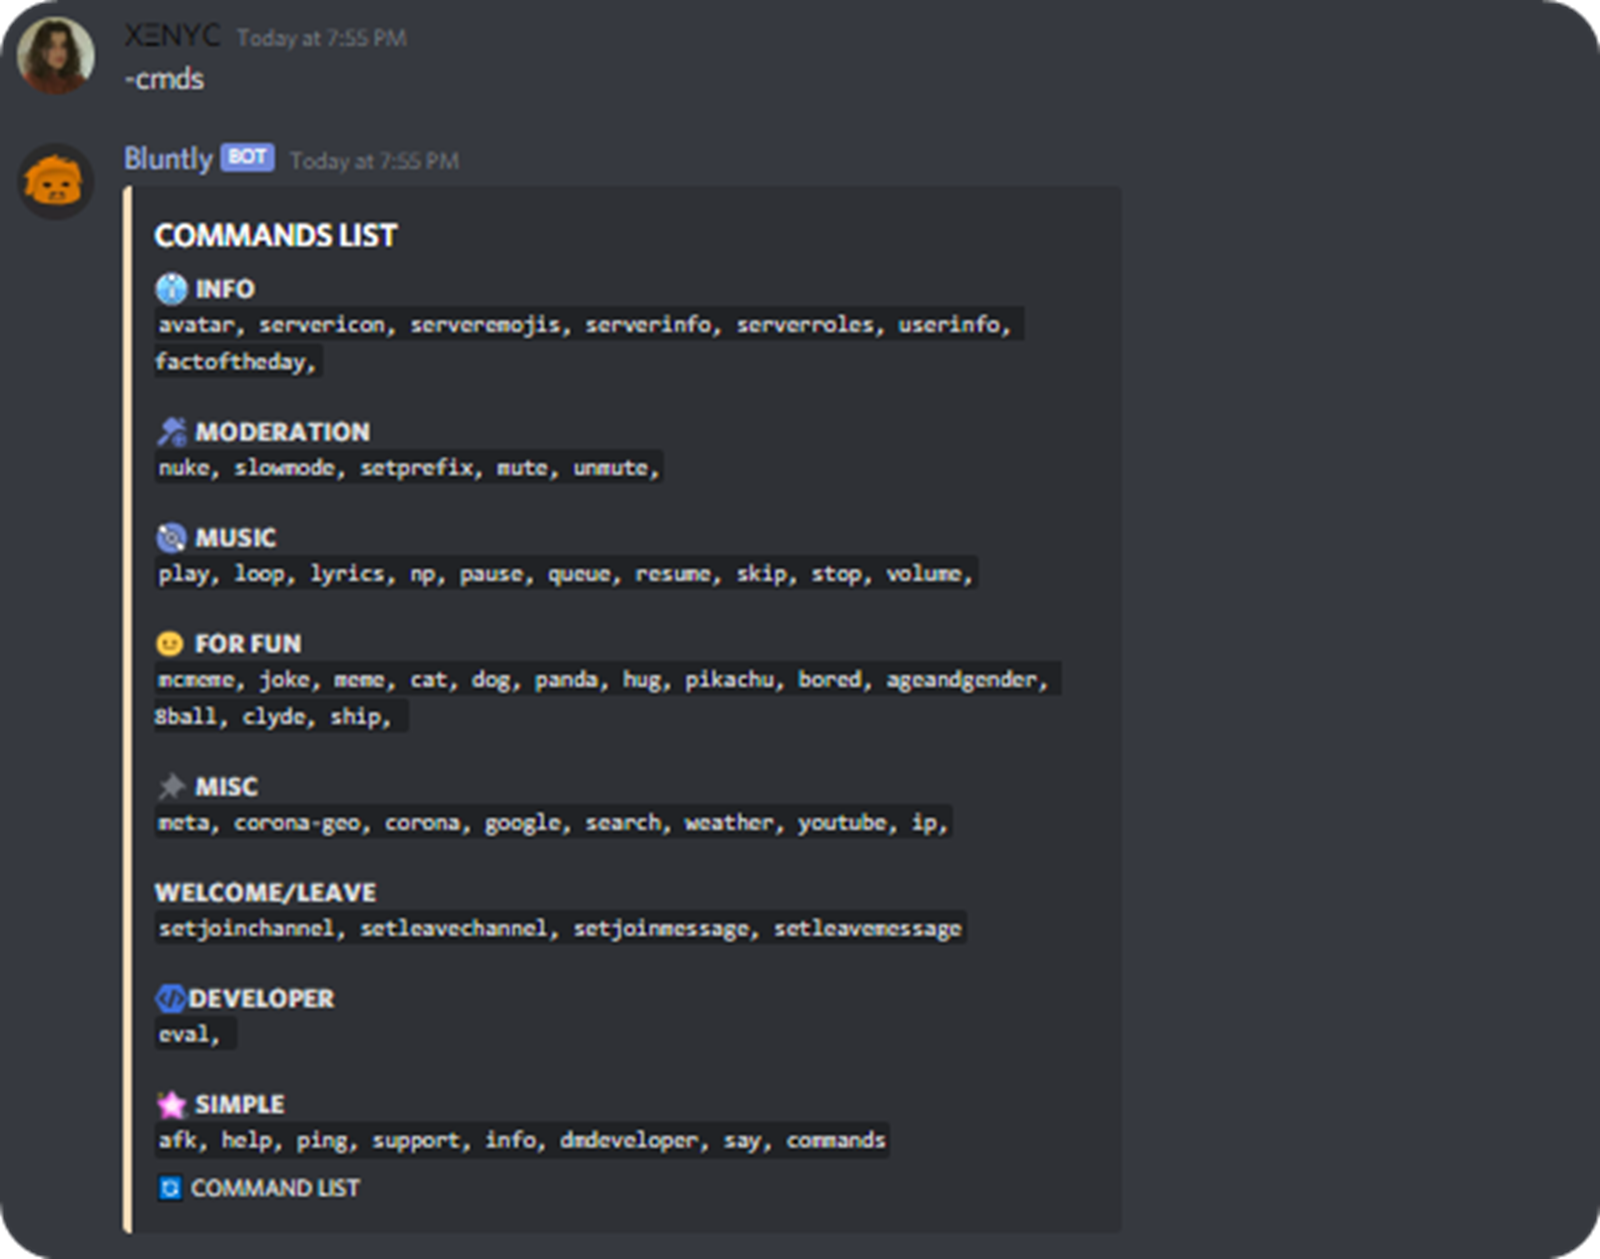Click the MUSIC disc icon
This screenshot has height=1259, width=1600.
click(x=171, y=538)
